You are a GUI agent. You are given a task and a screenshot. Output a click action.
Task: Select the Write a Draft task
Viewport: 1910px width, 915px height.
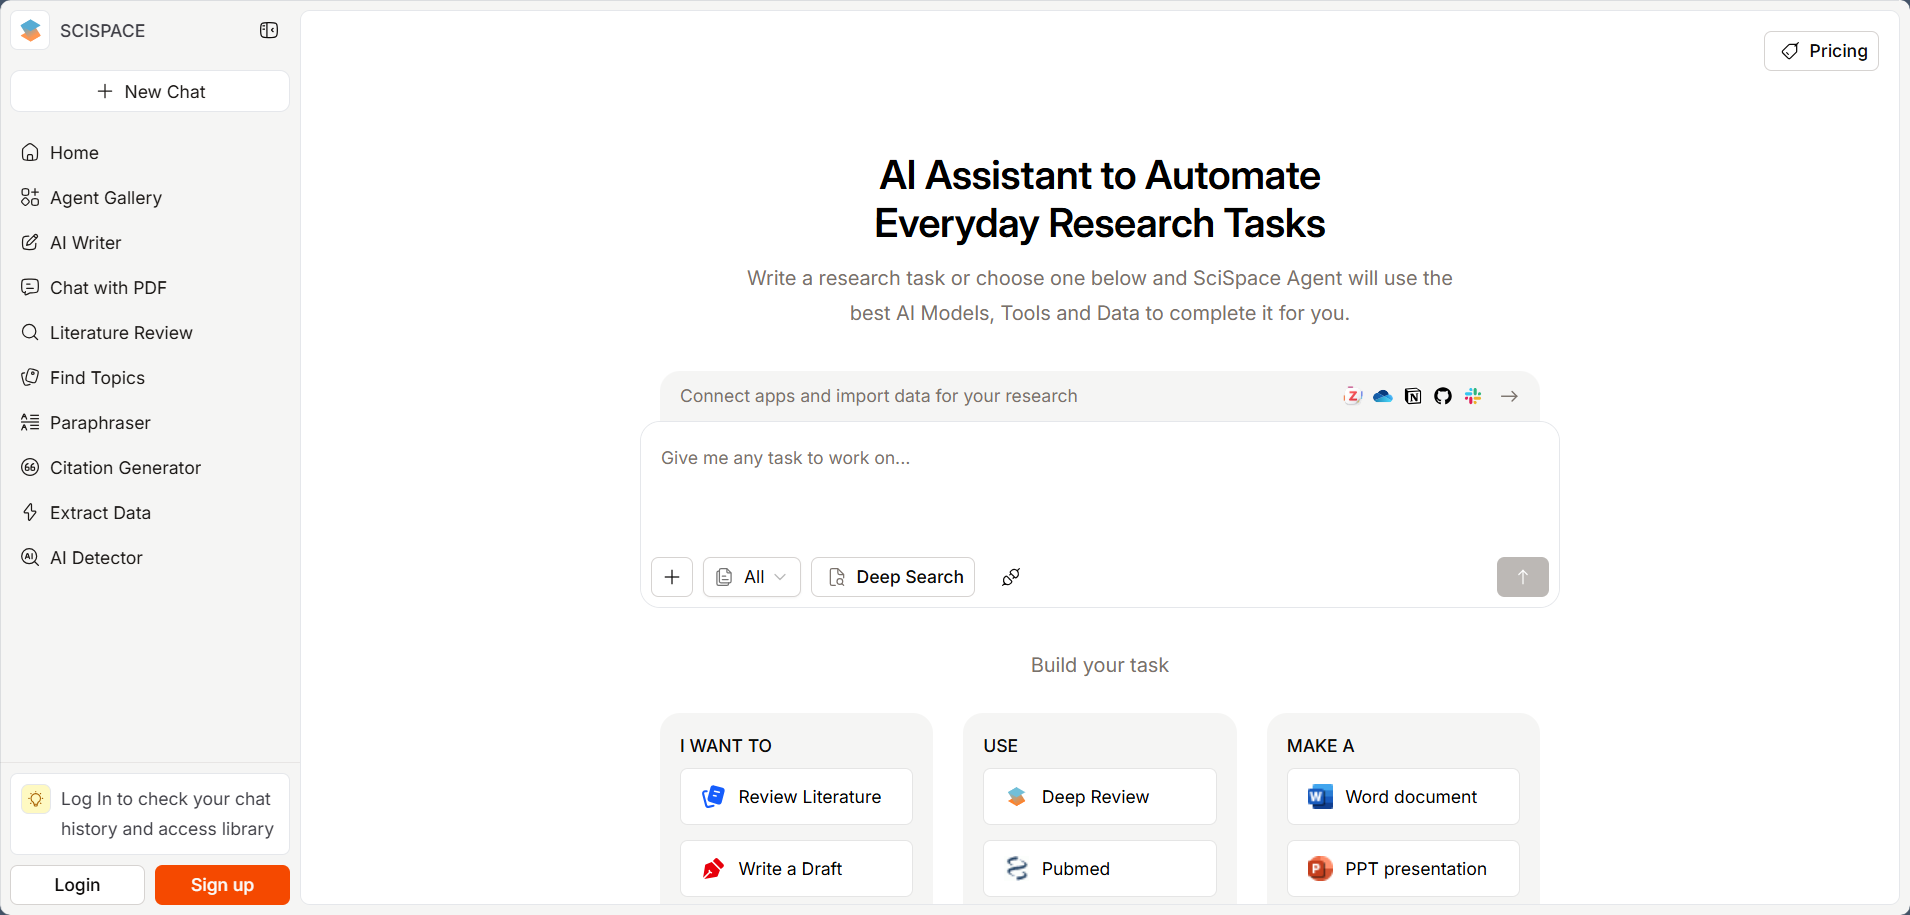pos(796,869)
